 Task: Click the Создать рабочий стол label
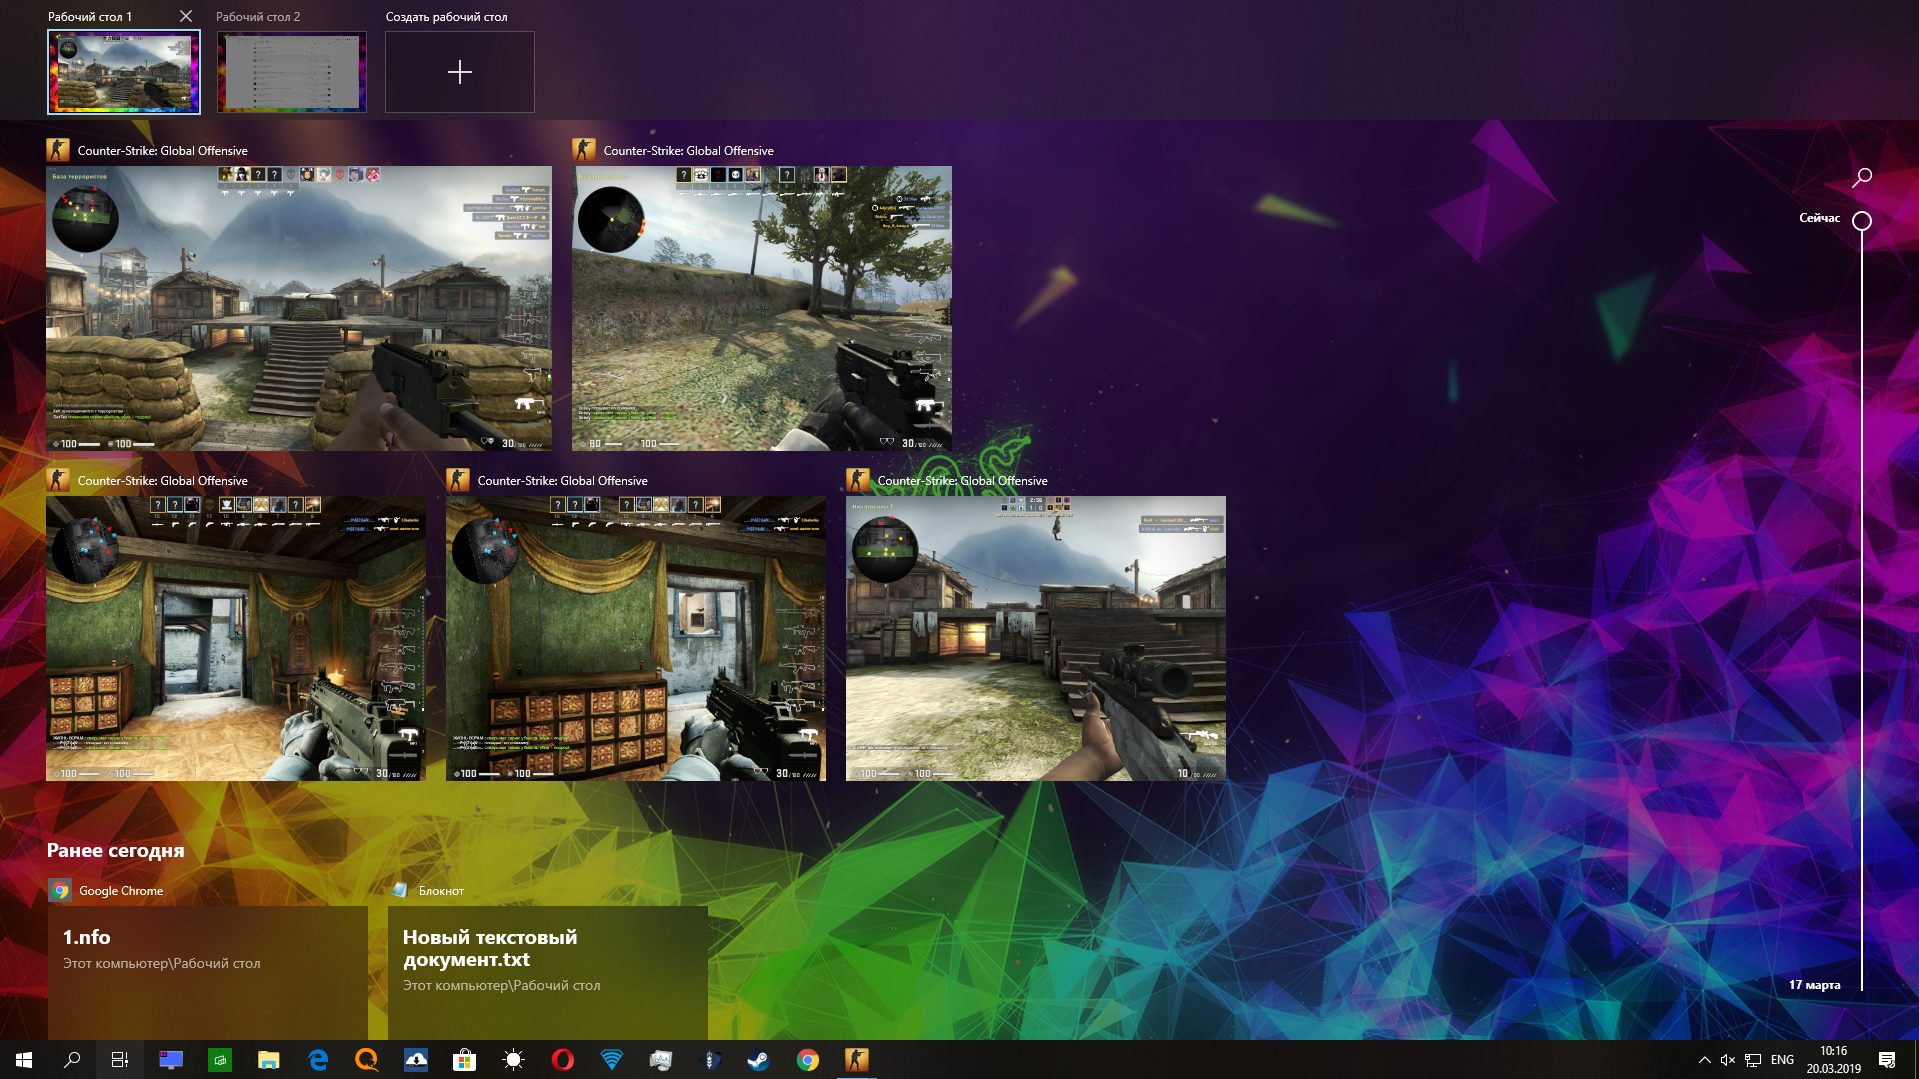click(446, 17)
